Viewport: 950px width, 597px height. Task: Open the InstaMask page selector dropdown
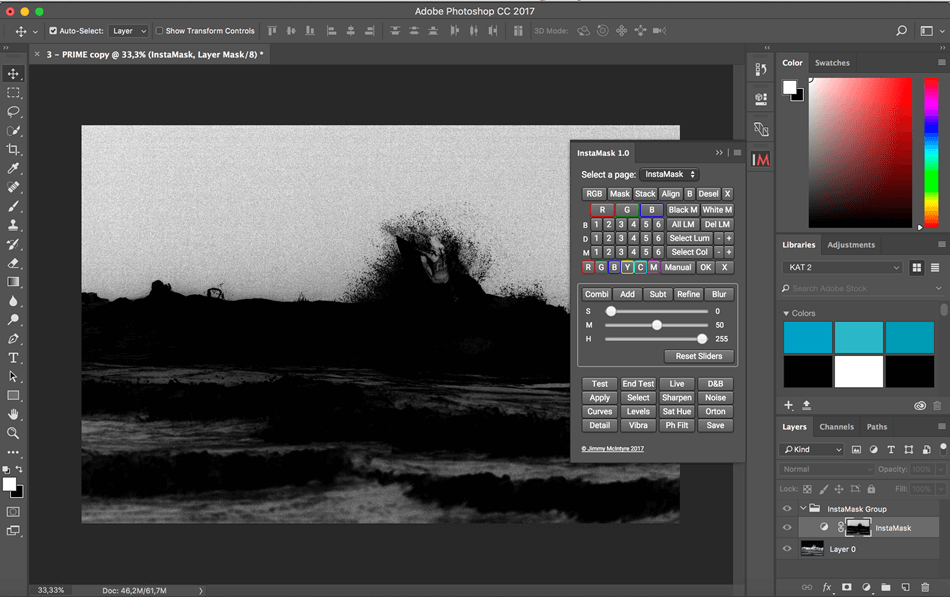tap(669, 175)
